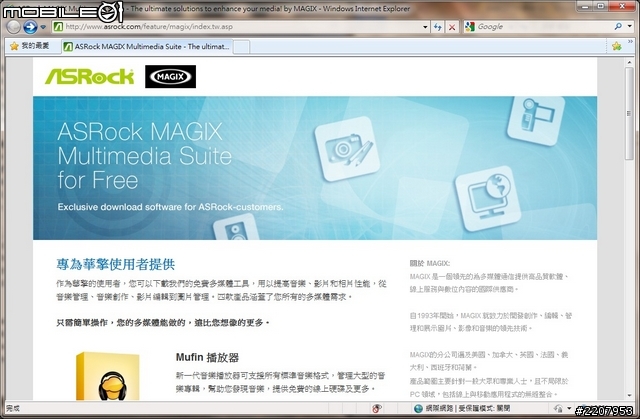640x419 pixels.
Task: Click the ASRock MAGIX Multimedia Suite banner title
Action: [144, 156]
